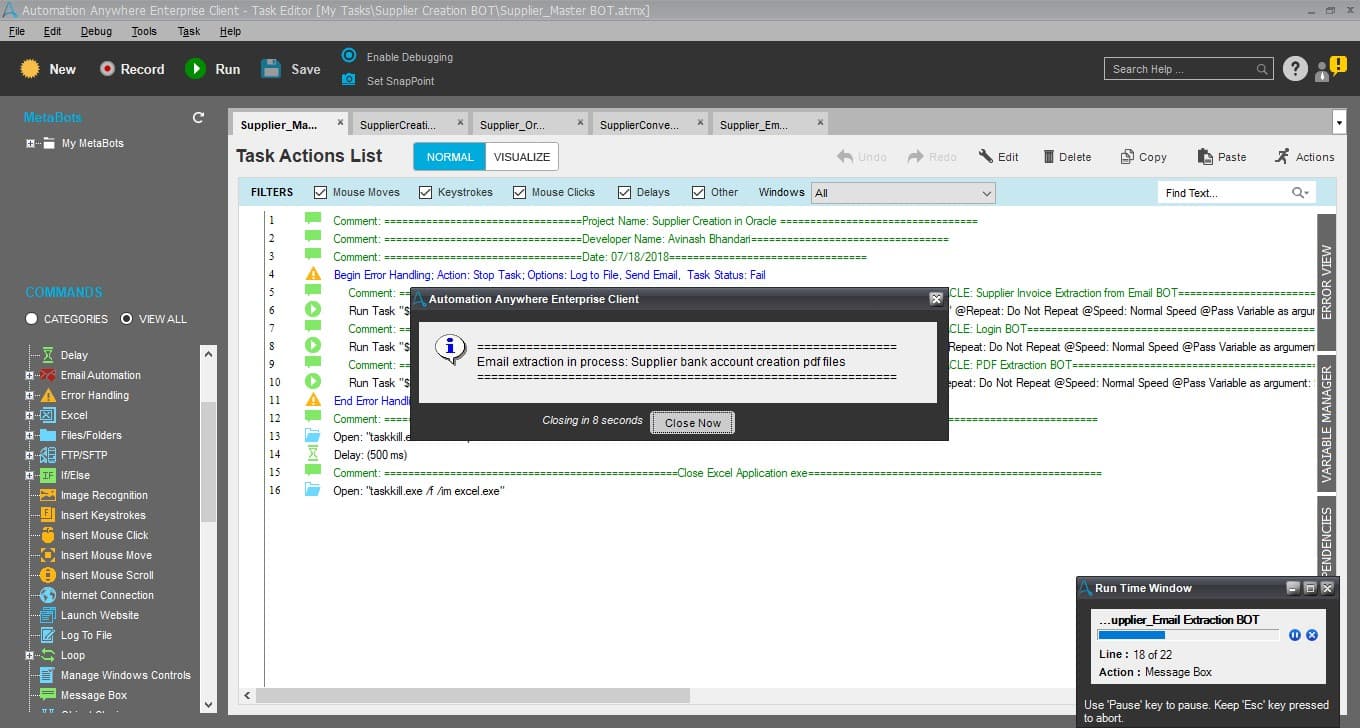1360x728 pixels.
Task: Select the Image Recognition command icon
Action: click(x=47, y=495)
